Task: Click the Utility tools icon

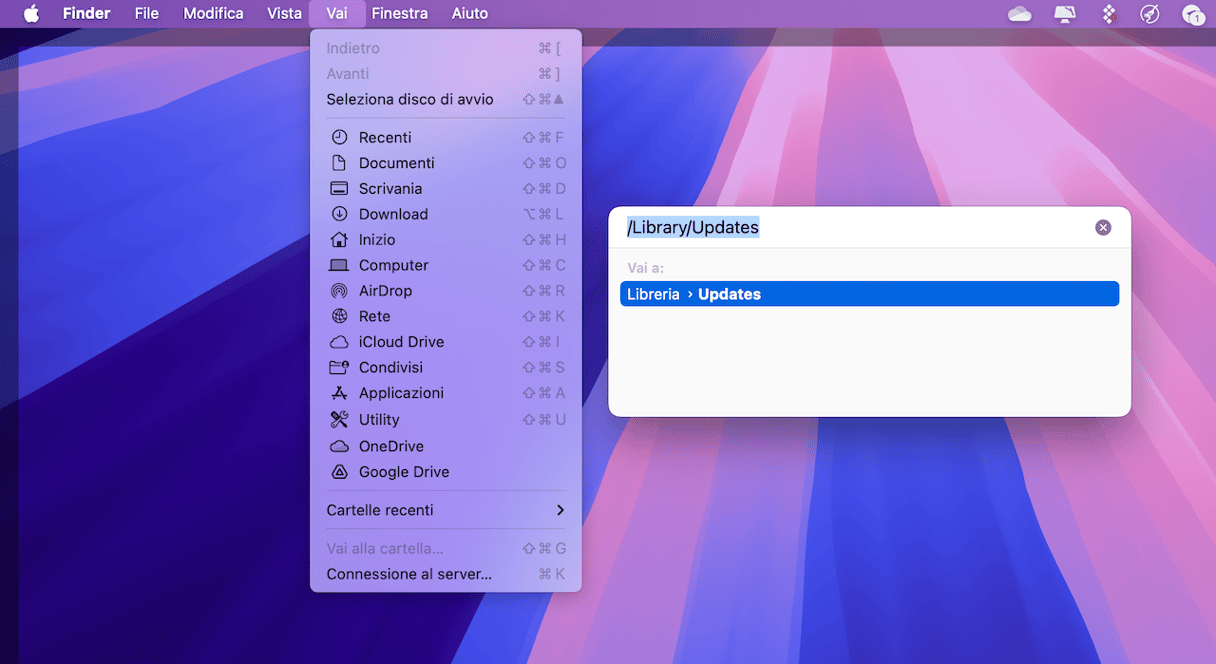Action: pos(339,419)
